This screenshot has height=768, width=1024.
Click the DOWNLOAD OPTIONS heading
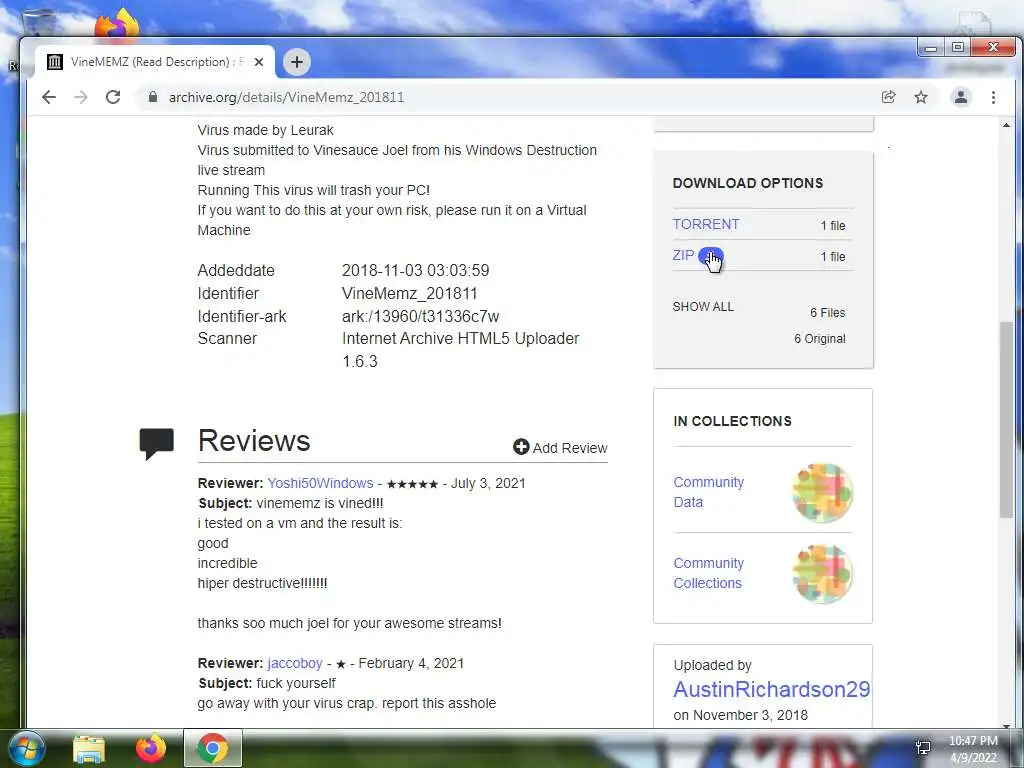748,184
